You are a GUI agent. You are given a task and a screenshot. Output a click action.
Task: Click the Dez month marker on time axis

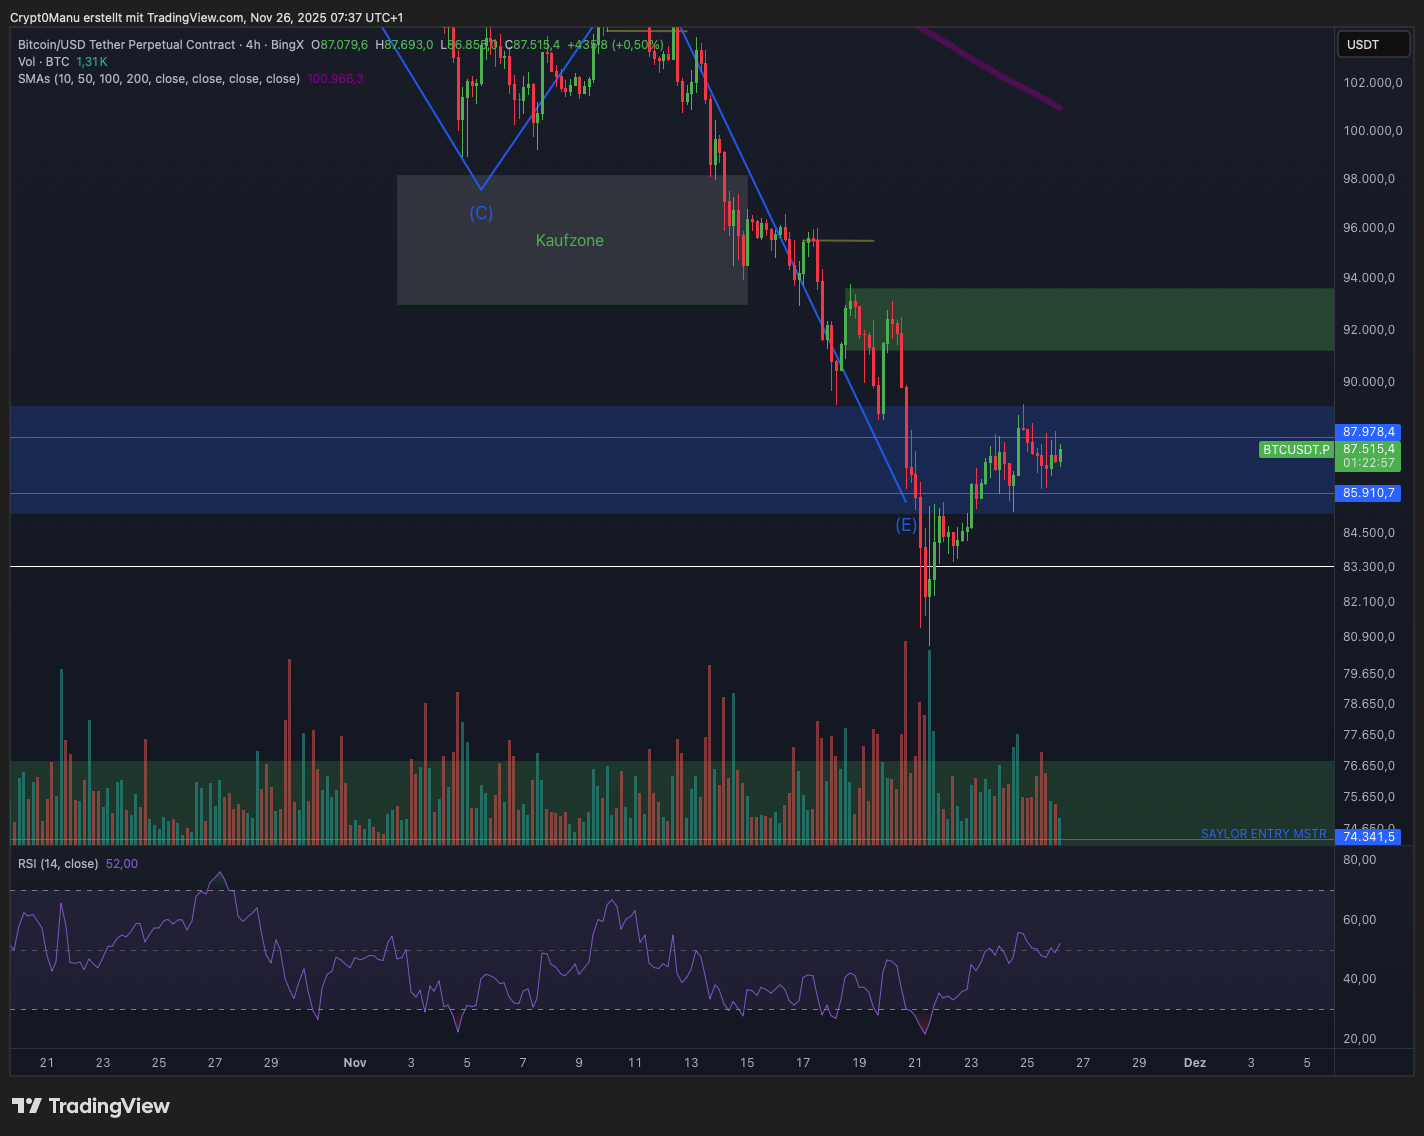(1195, 1063)
